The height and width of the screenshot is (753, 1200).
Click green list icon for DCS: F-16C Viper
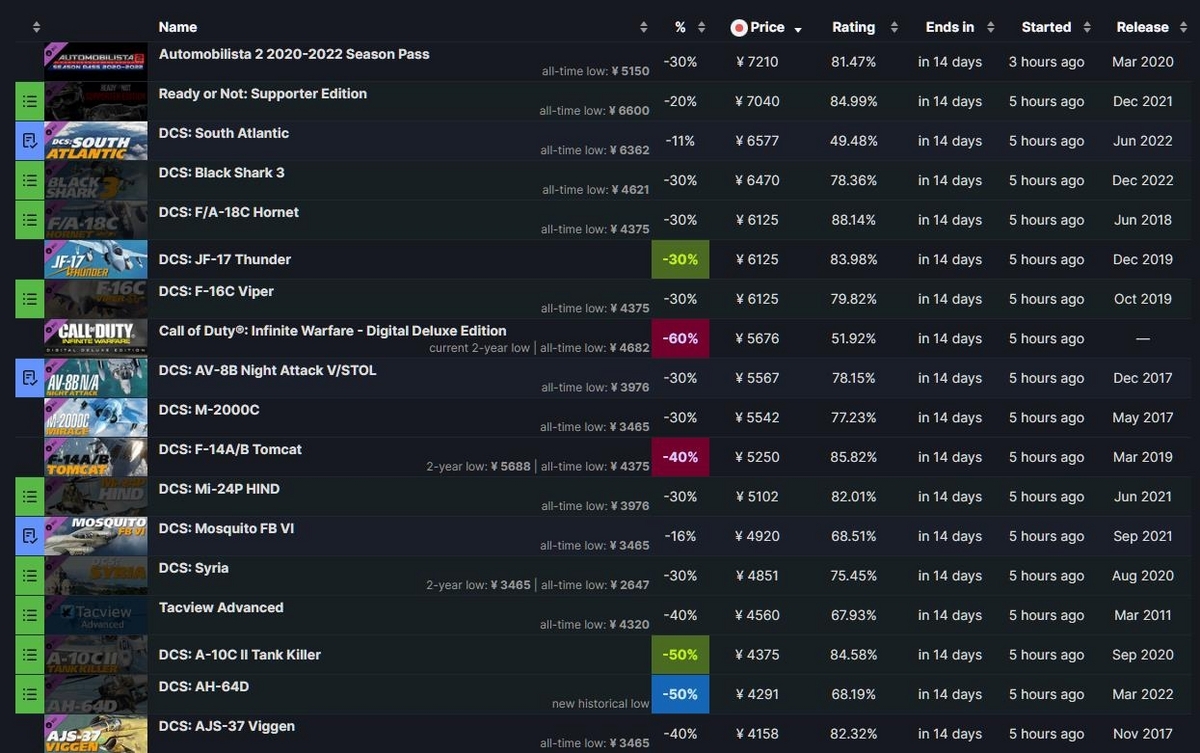coord(30,299)
